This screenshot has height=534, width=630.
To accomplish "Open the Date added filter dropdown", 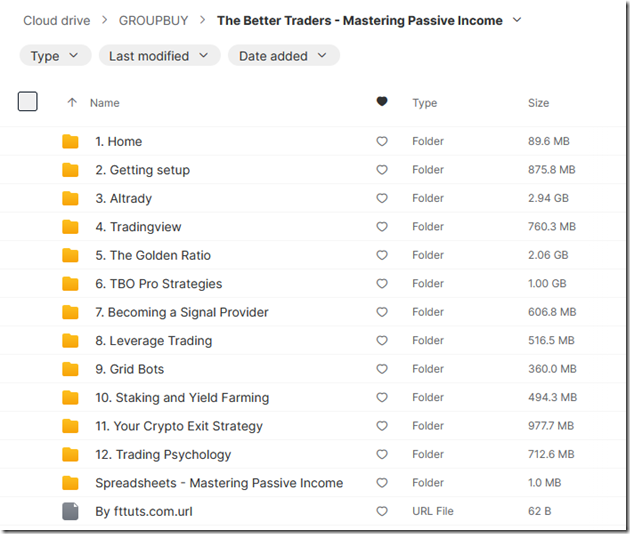I will (284, 55).
